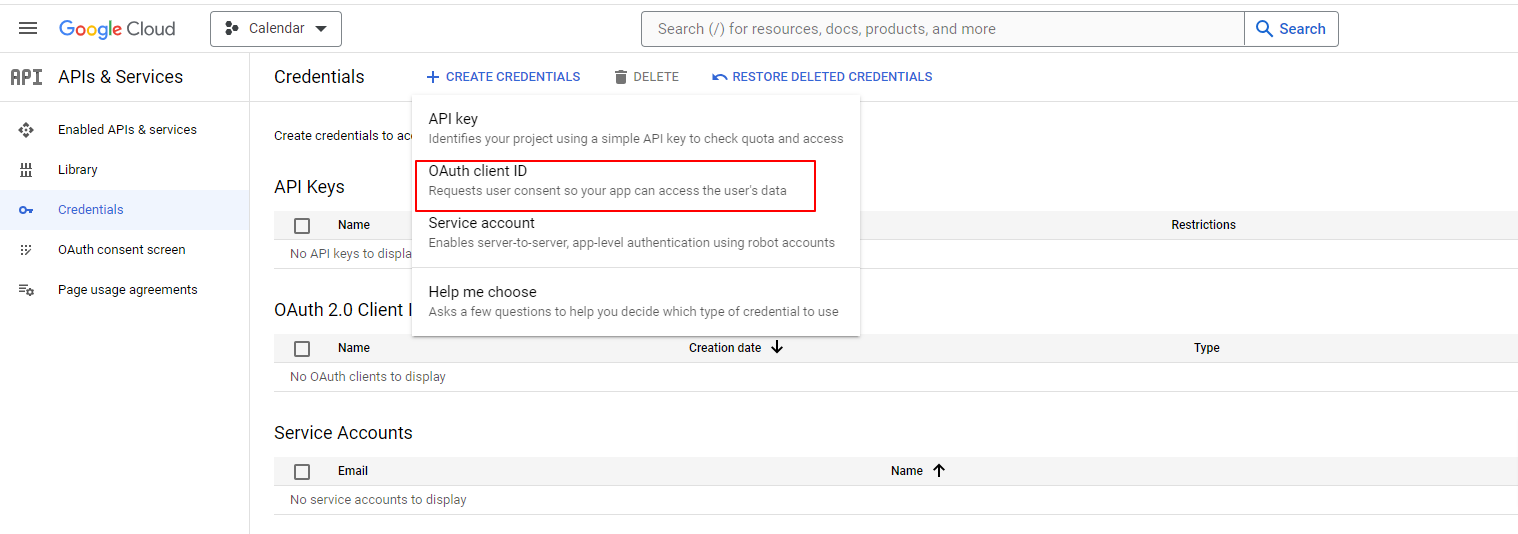Screen dimensions: 1518x534
Task: Open the hamburger navigation menu
Action: (x=28, y=28)
